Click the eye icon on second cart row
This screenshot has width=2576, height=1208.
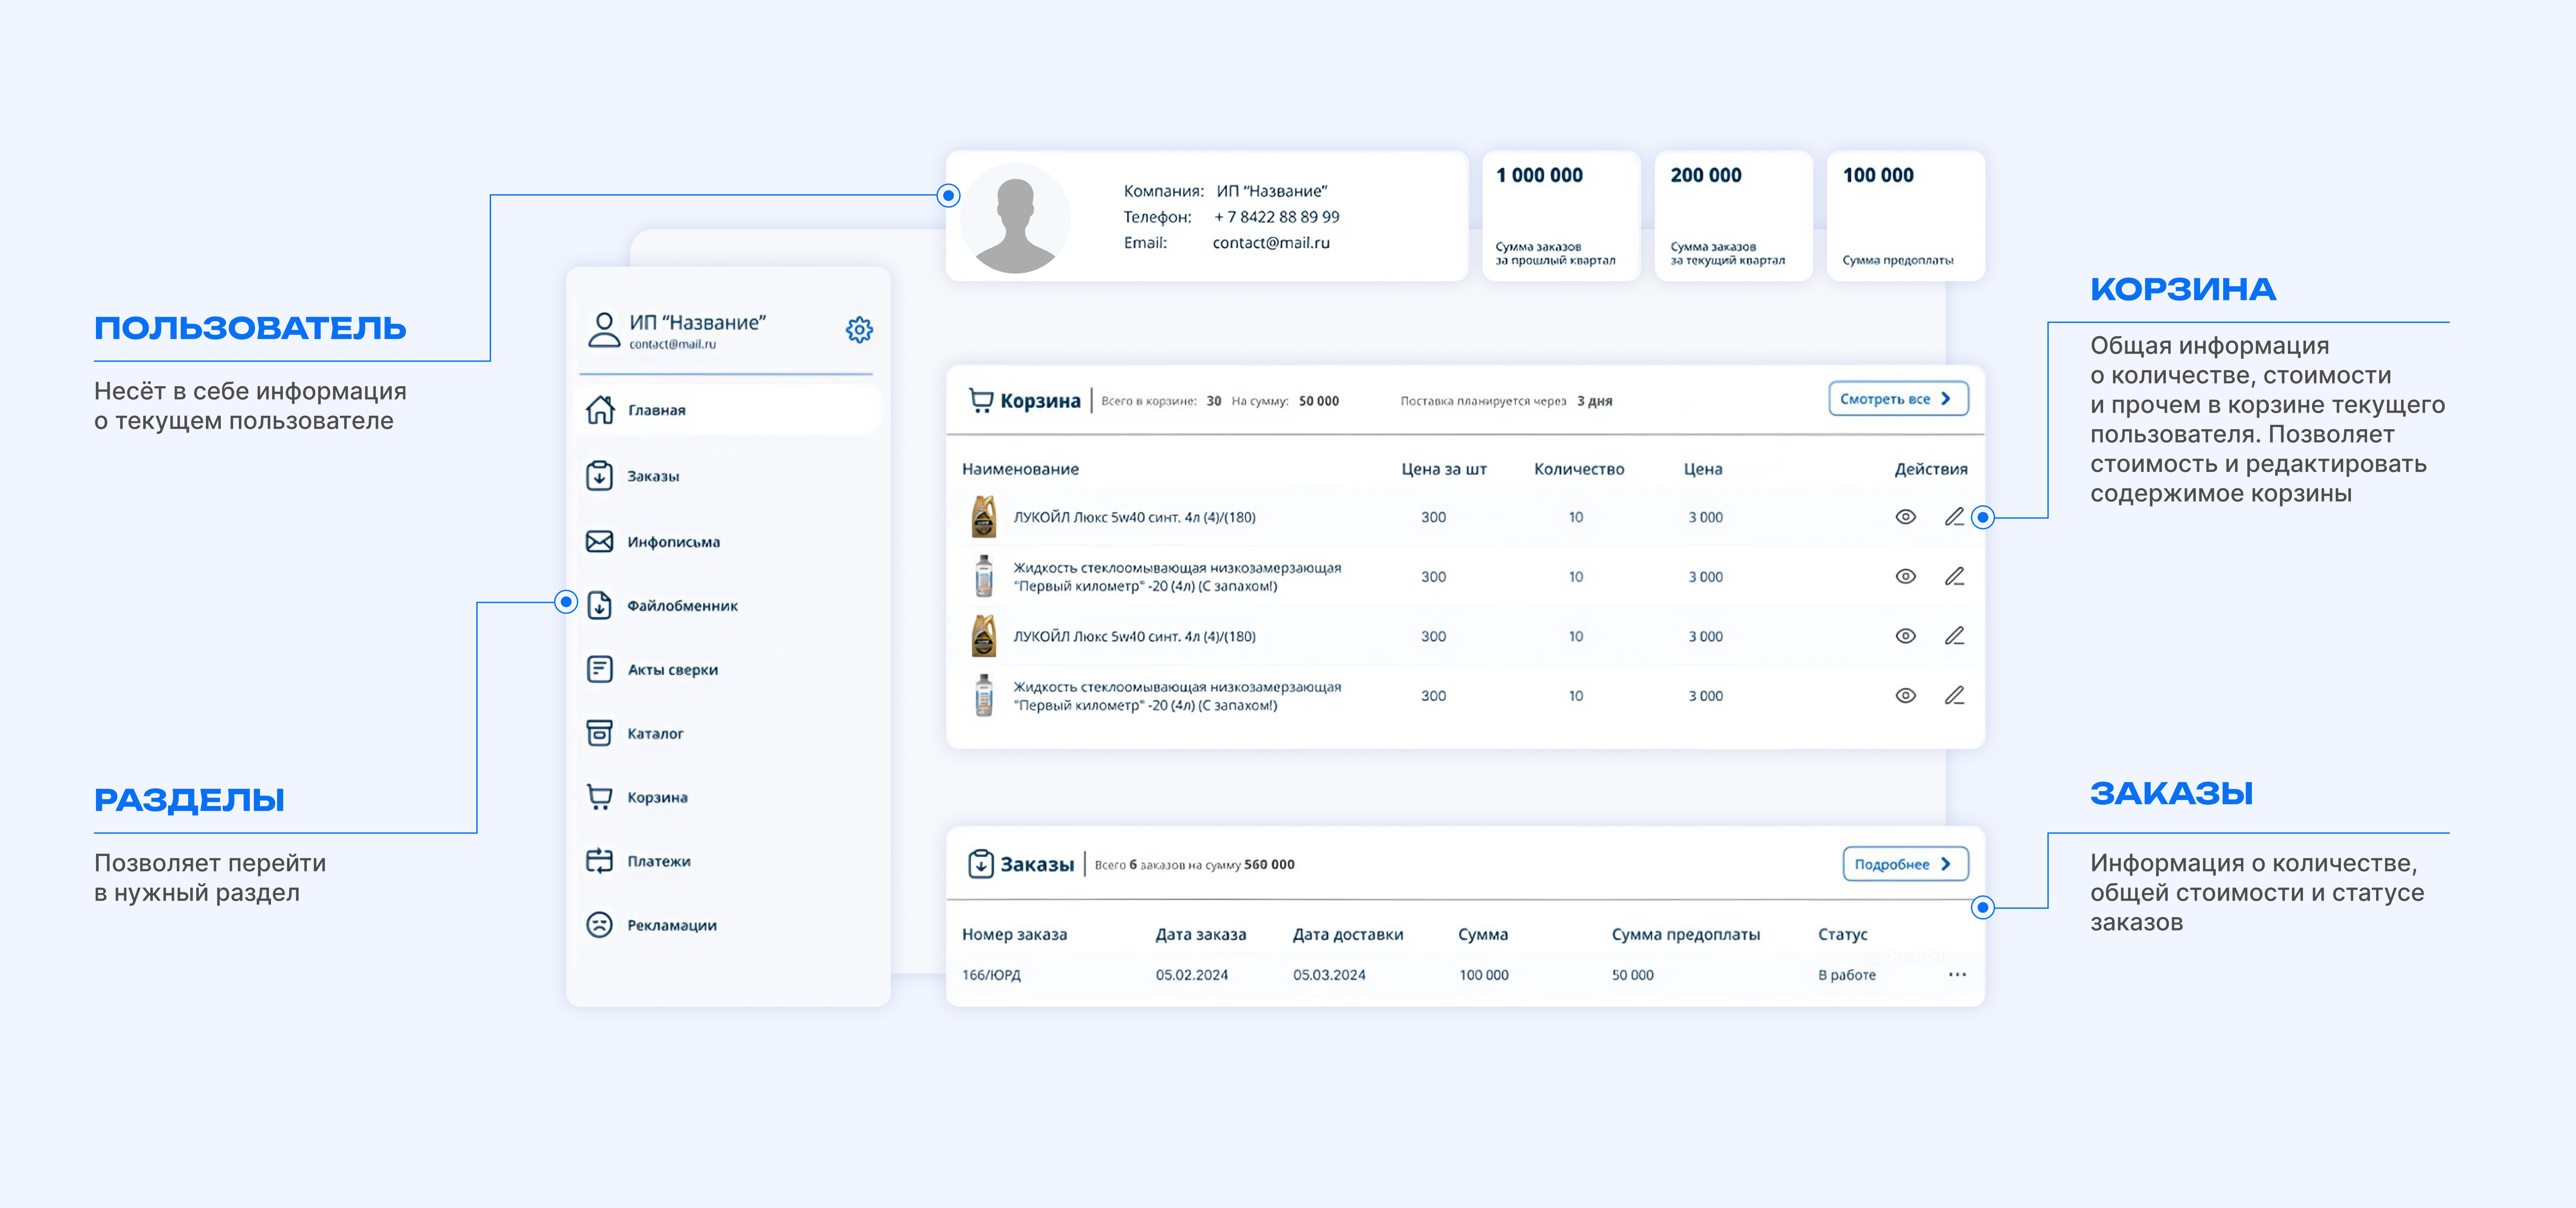(1905, 576)
